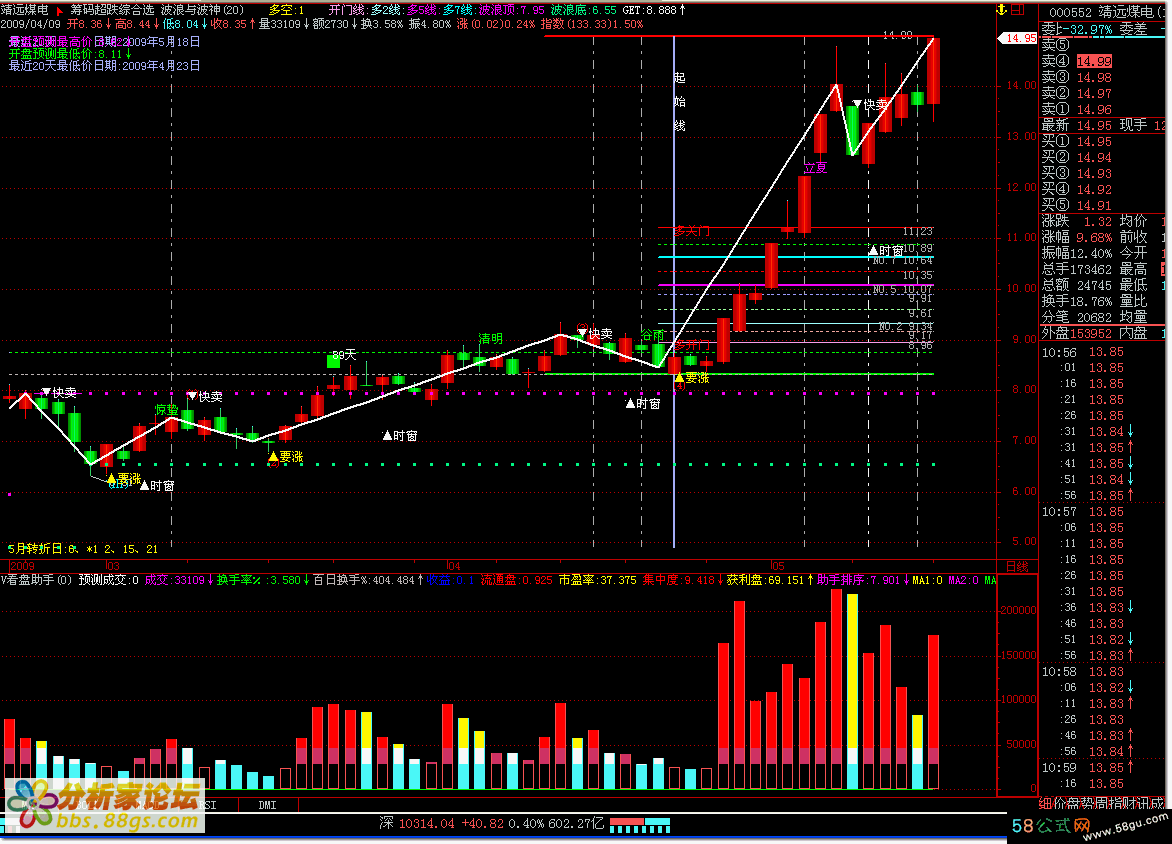Select the 快卖 sell signal near the 14.00 peak
The width and height of the screenshot is (1172, 844).
click(x=870, y=105)
